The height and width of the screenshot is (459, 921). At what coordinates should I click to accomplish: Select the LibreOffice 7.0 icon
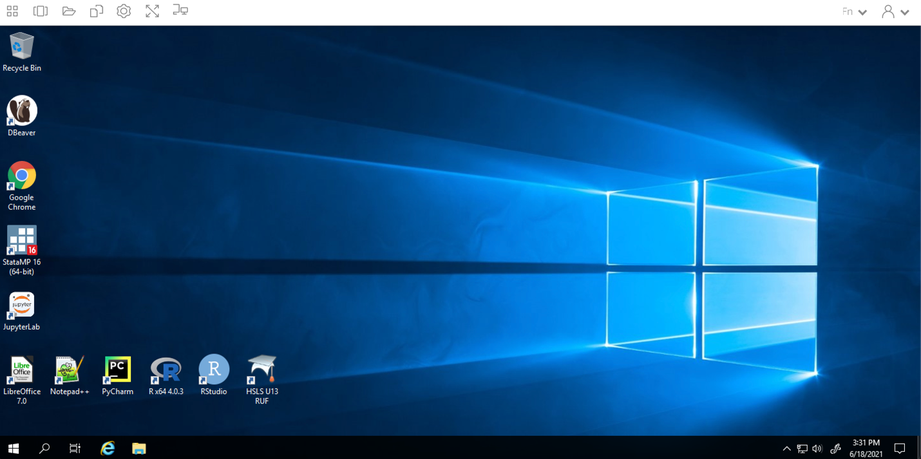[21, 370]
